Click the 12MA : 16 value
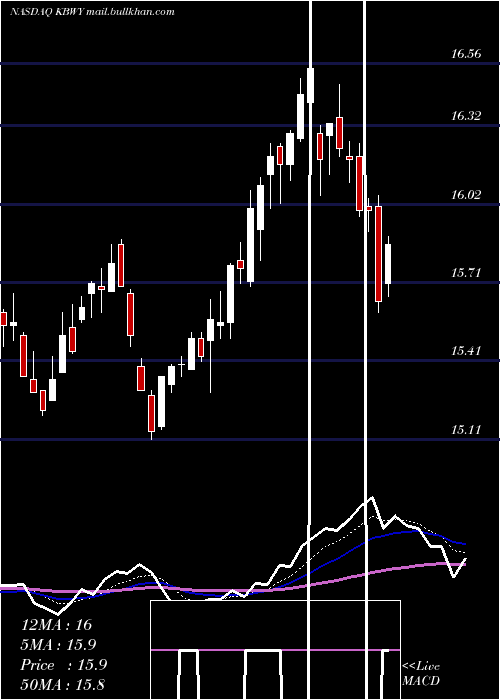The height and width of the screenshot is (700, 500). (56, 625)
